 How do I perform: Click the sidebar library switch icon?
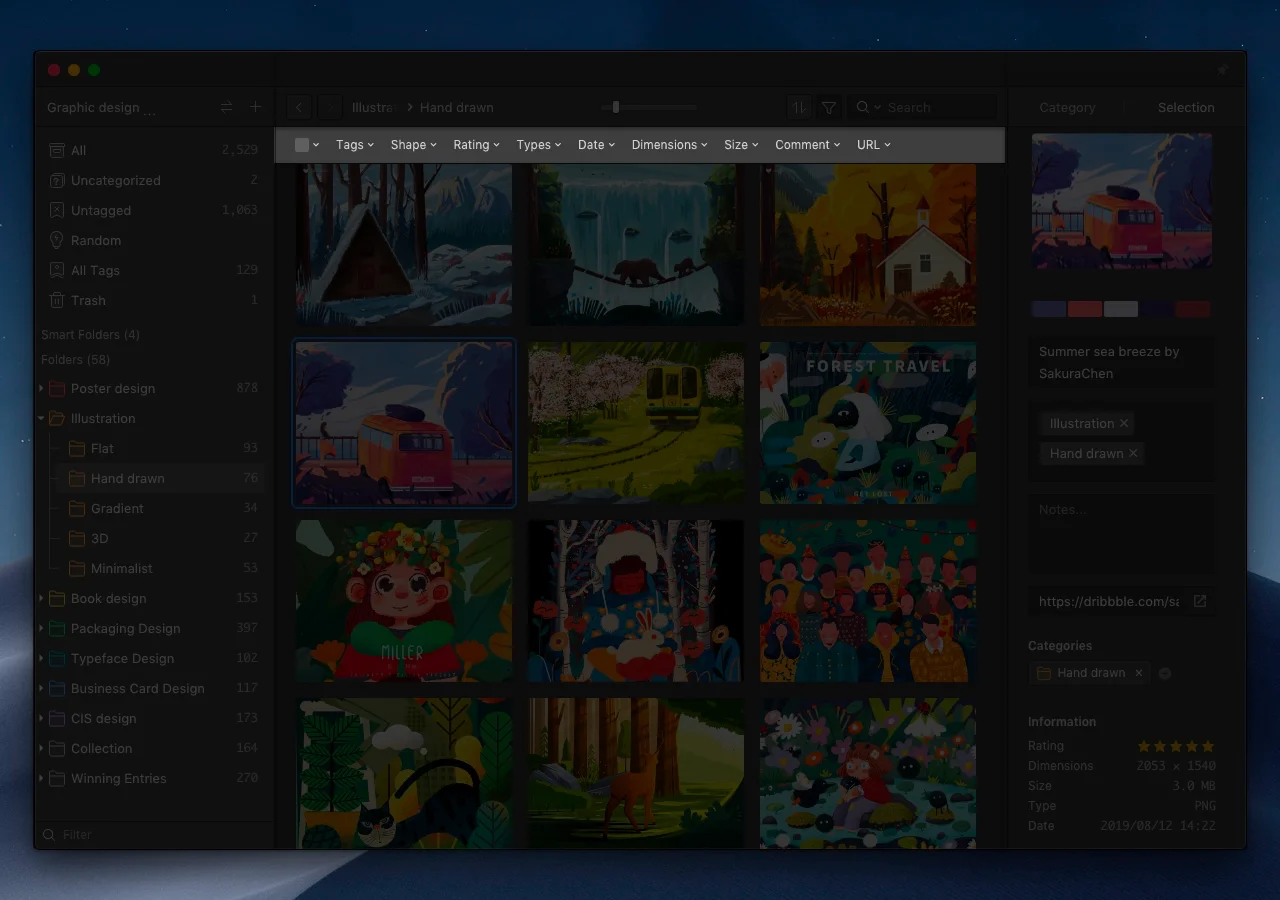click(x=226, y=107)
